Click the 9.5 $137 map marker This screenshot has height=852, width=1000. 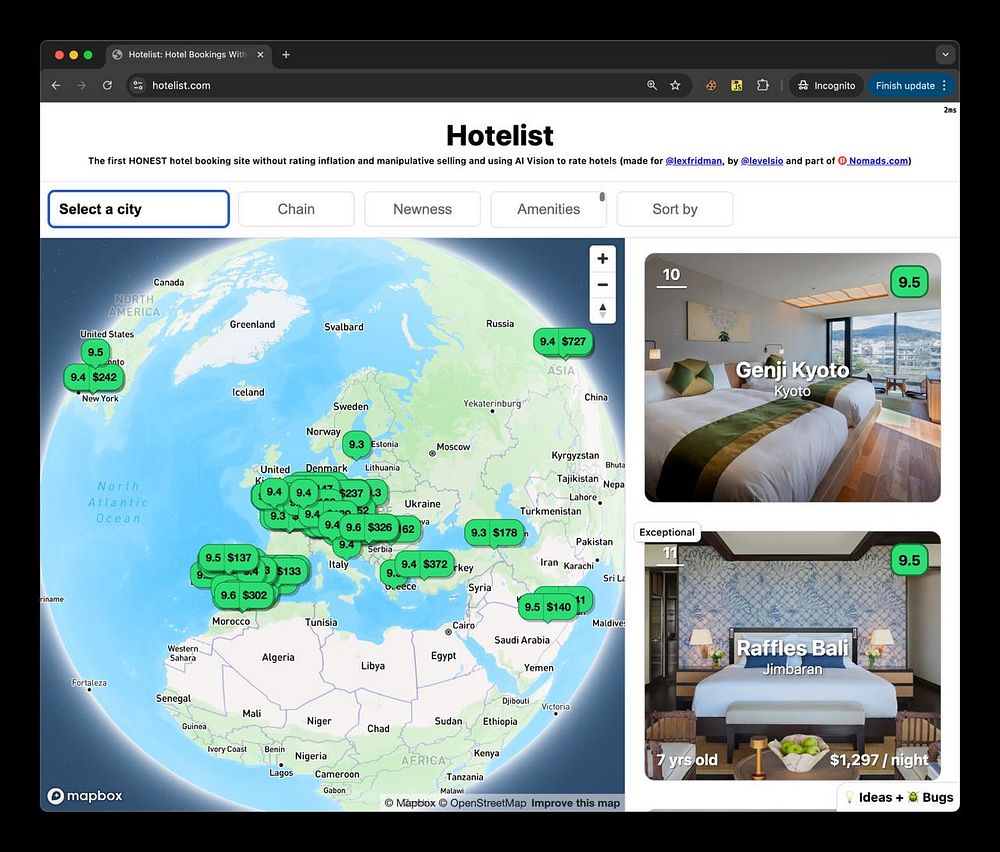click(x=228, y=558)
